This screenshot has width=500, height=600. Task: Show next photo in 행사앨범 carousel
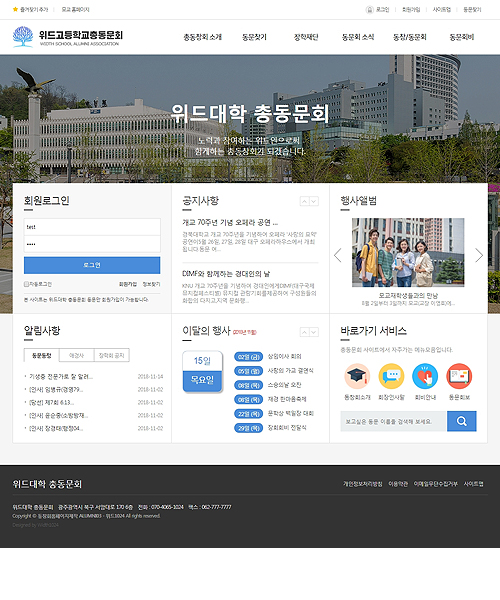(479, 255)
